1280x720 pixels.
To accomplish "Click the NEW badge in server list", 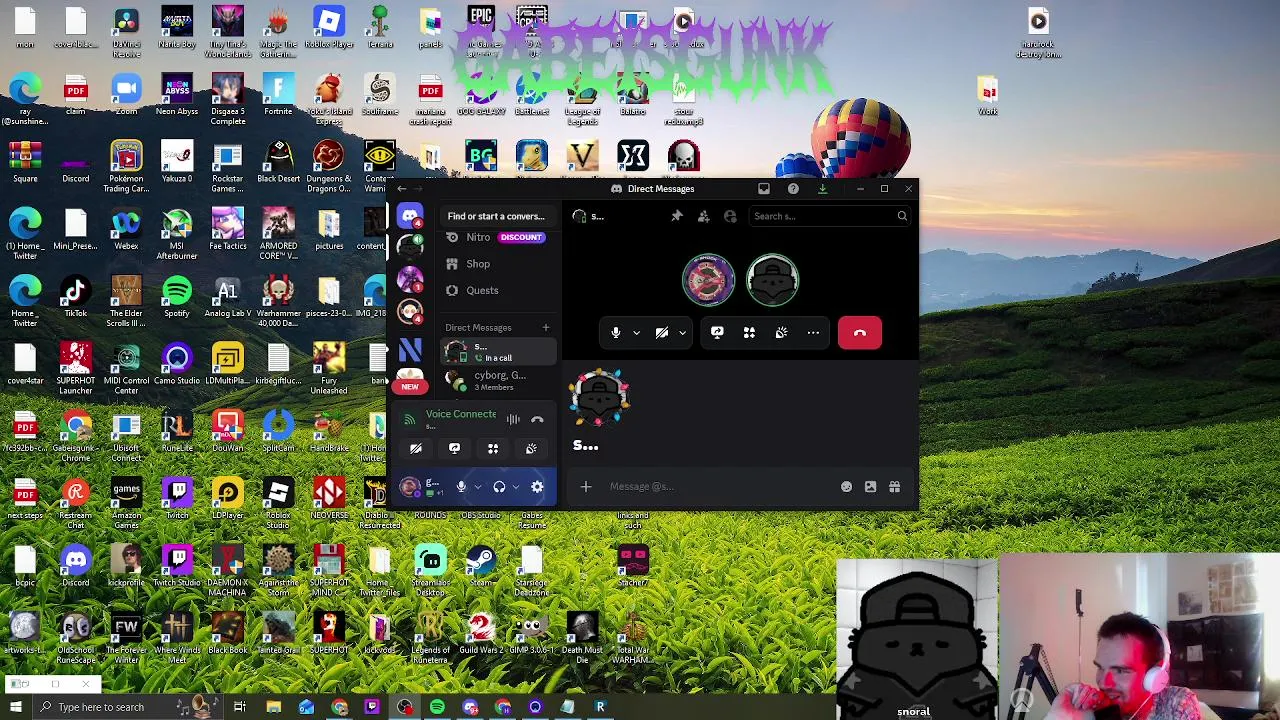I will 410,386.
